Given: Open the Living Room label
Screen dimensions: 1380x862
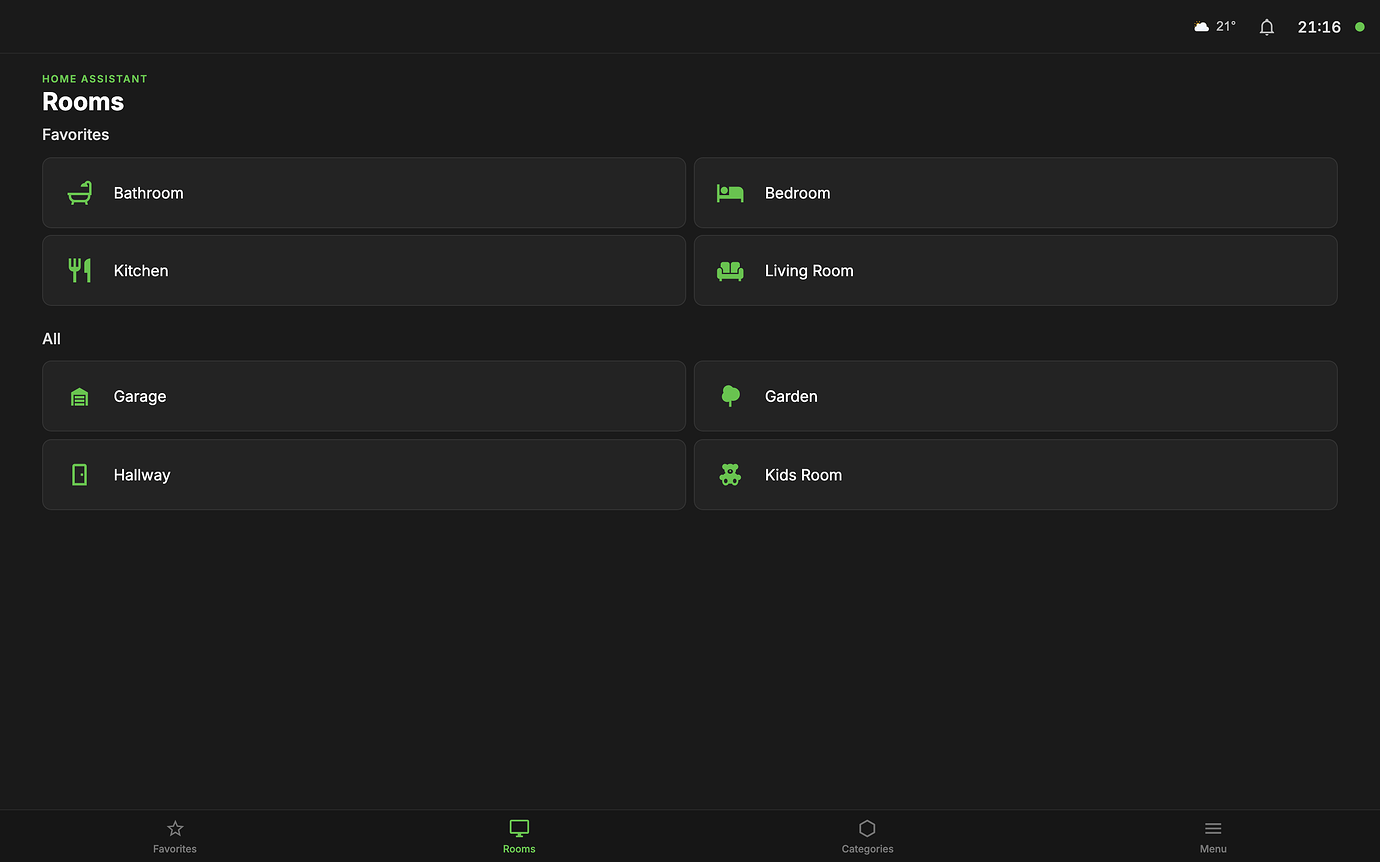Looking at the screenshot, I should 809,271.
